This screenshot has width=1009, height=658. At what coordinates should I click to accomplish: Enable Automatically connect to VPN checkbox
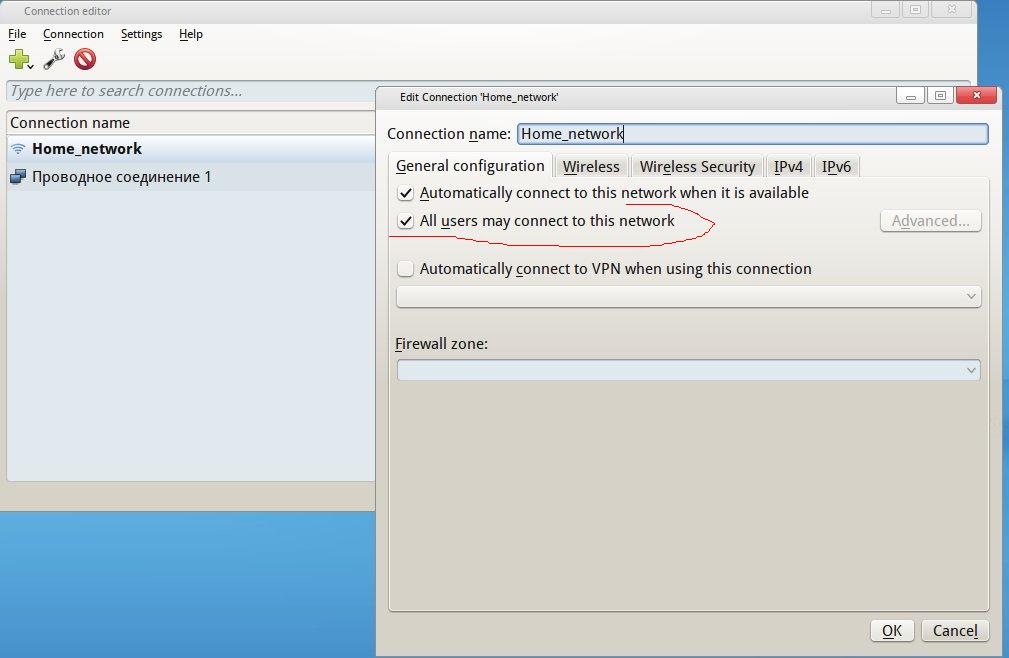tap(405, 269)
